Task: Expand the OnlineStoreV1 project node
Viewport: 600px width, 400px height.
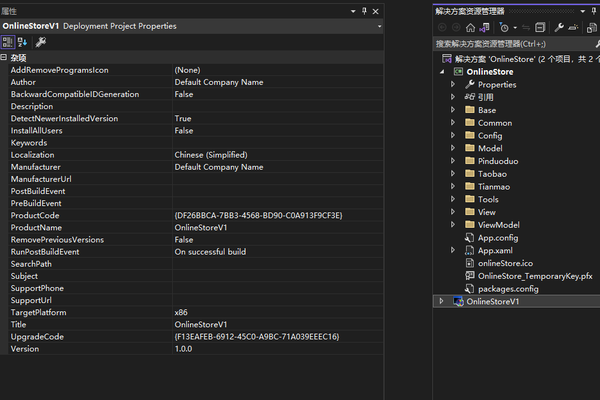Action: tap(441, 301)
